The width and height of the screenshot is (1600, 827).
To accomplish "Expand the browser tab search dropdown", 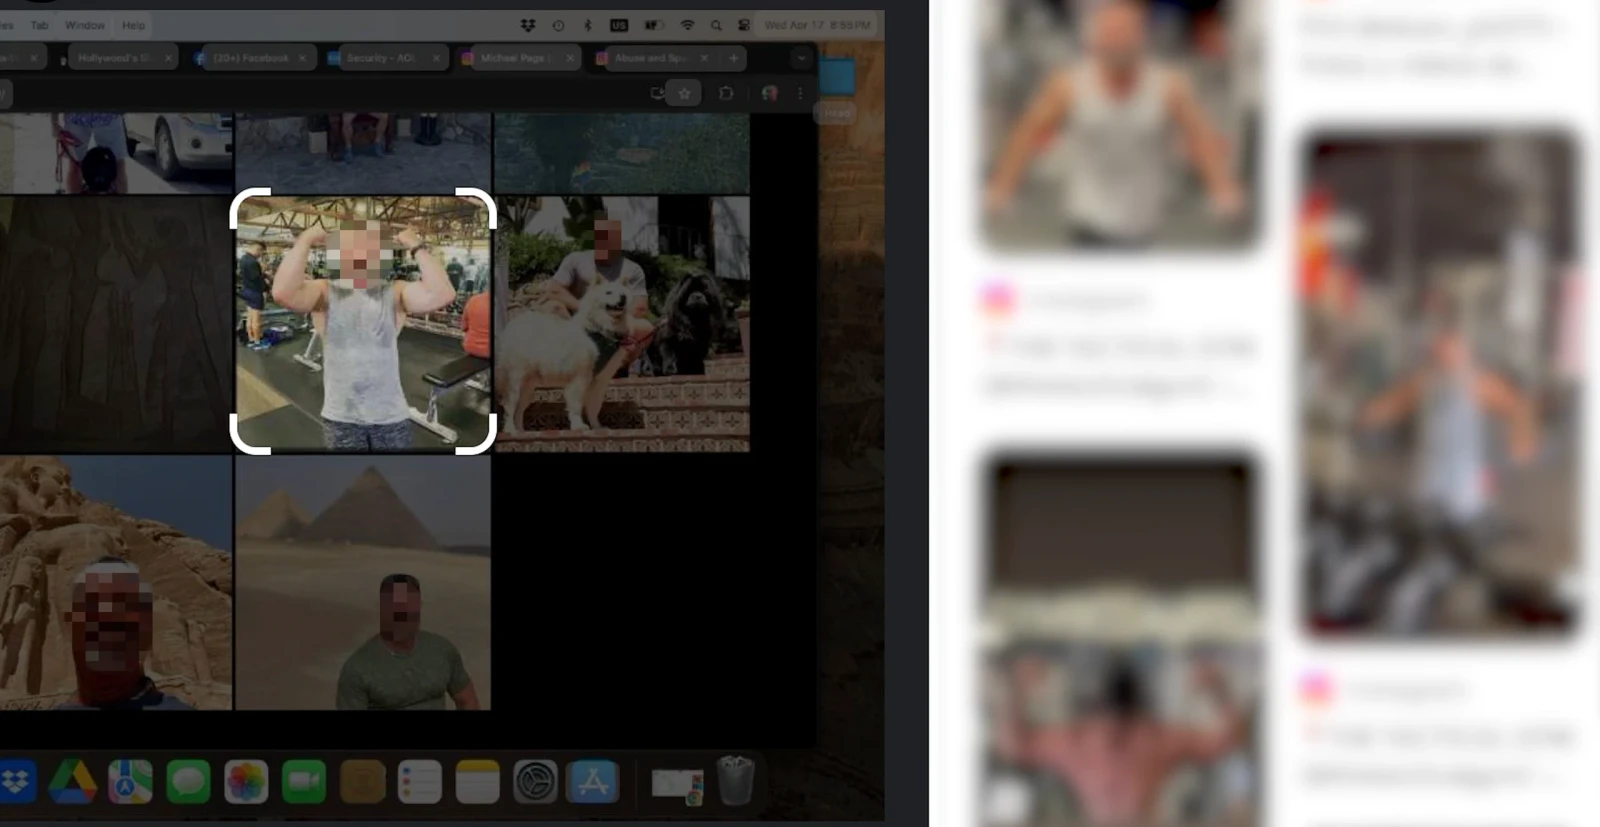I will tap(801, 58).
